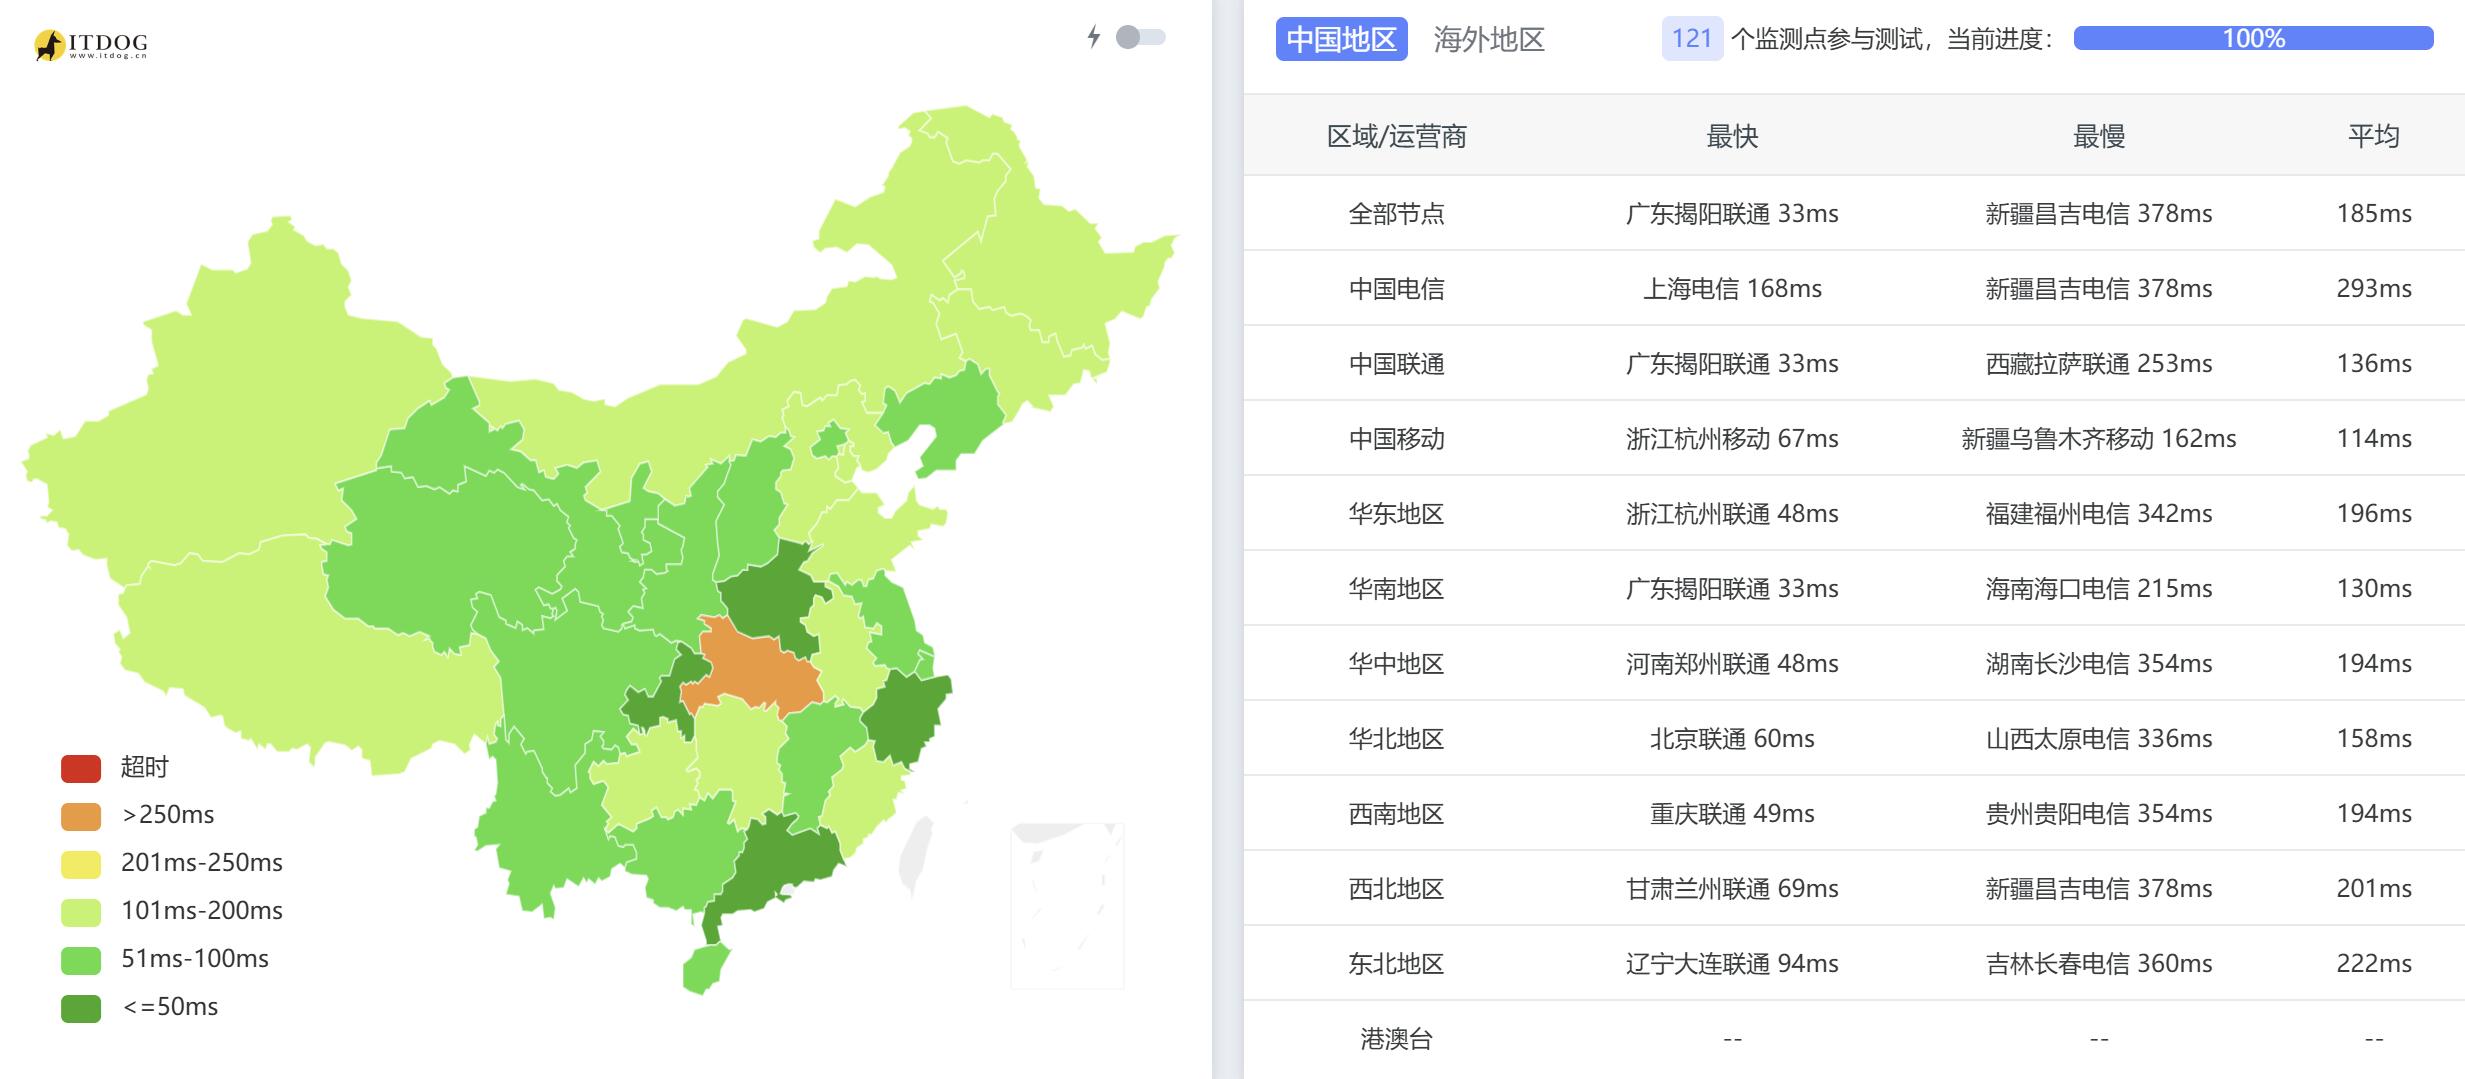The height and width of the screenshot is (1079, 2465).
Task: Click 新疆乌鲁木齐移动 162ms cell
Action: [2099, 438]
